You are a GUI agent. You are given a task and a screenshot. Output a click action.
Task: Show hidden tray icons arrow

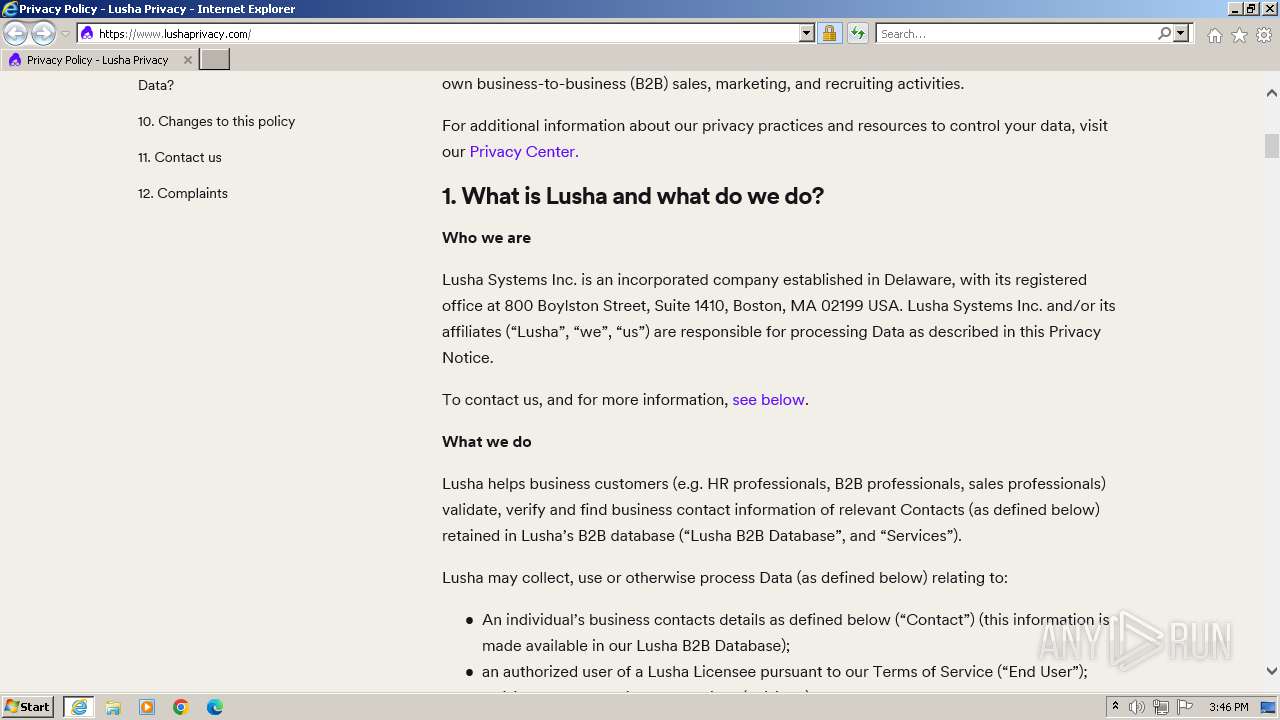pyautogui.click(x=1115, y=707)
